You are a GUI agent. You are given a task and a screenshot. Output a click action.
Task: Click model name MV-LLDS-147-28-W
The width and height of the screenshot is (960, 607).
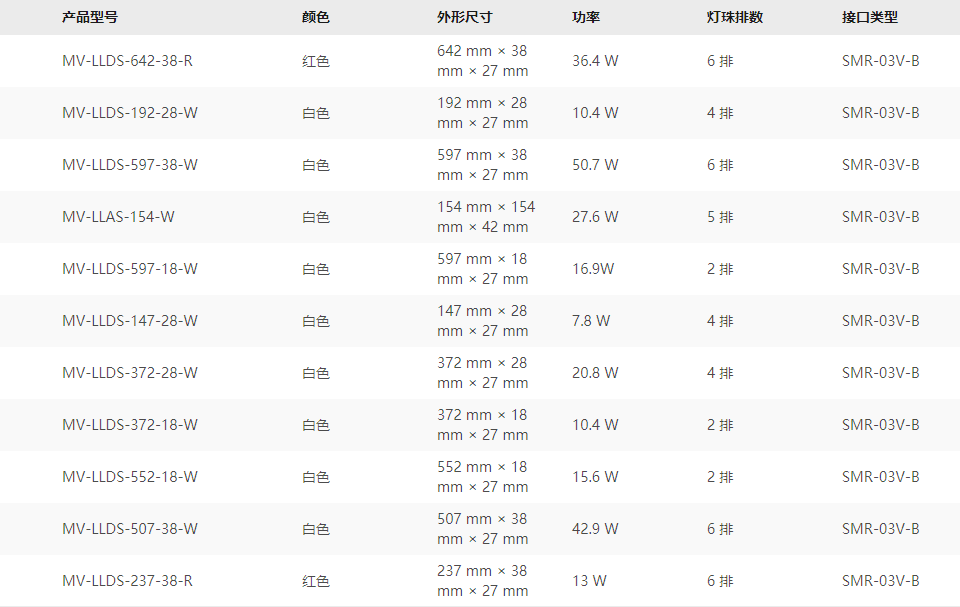[x=130, y=321]
